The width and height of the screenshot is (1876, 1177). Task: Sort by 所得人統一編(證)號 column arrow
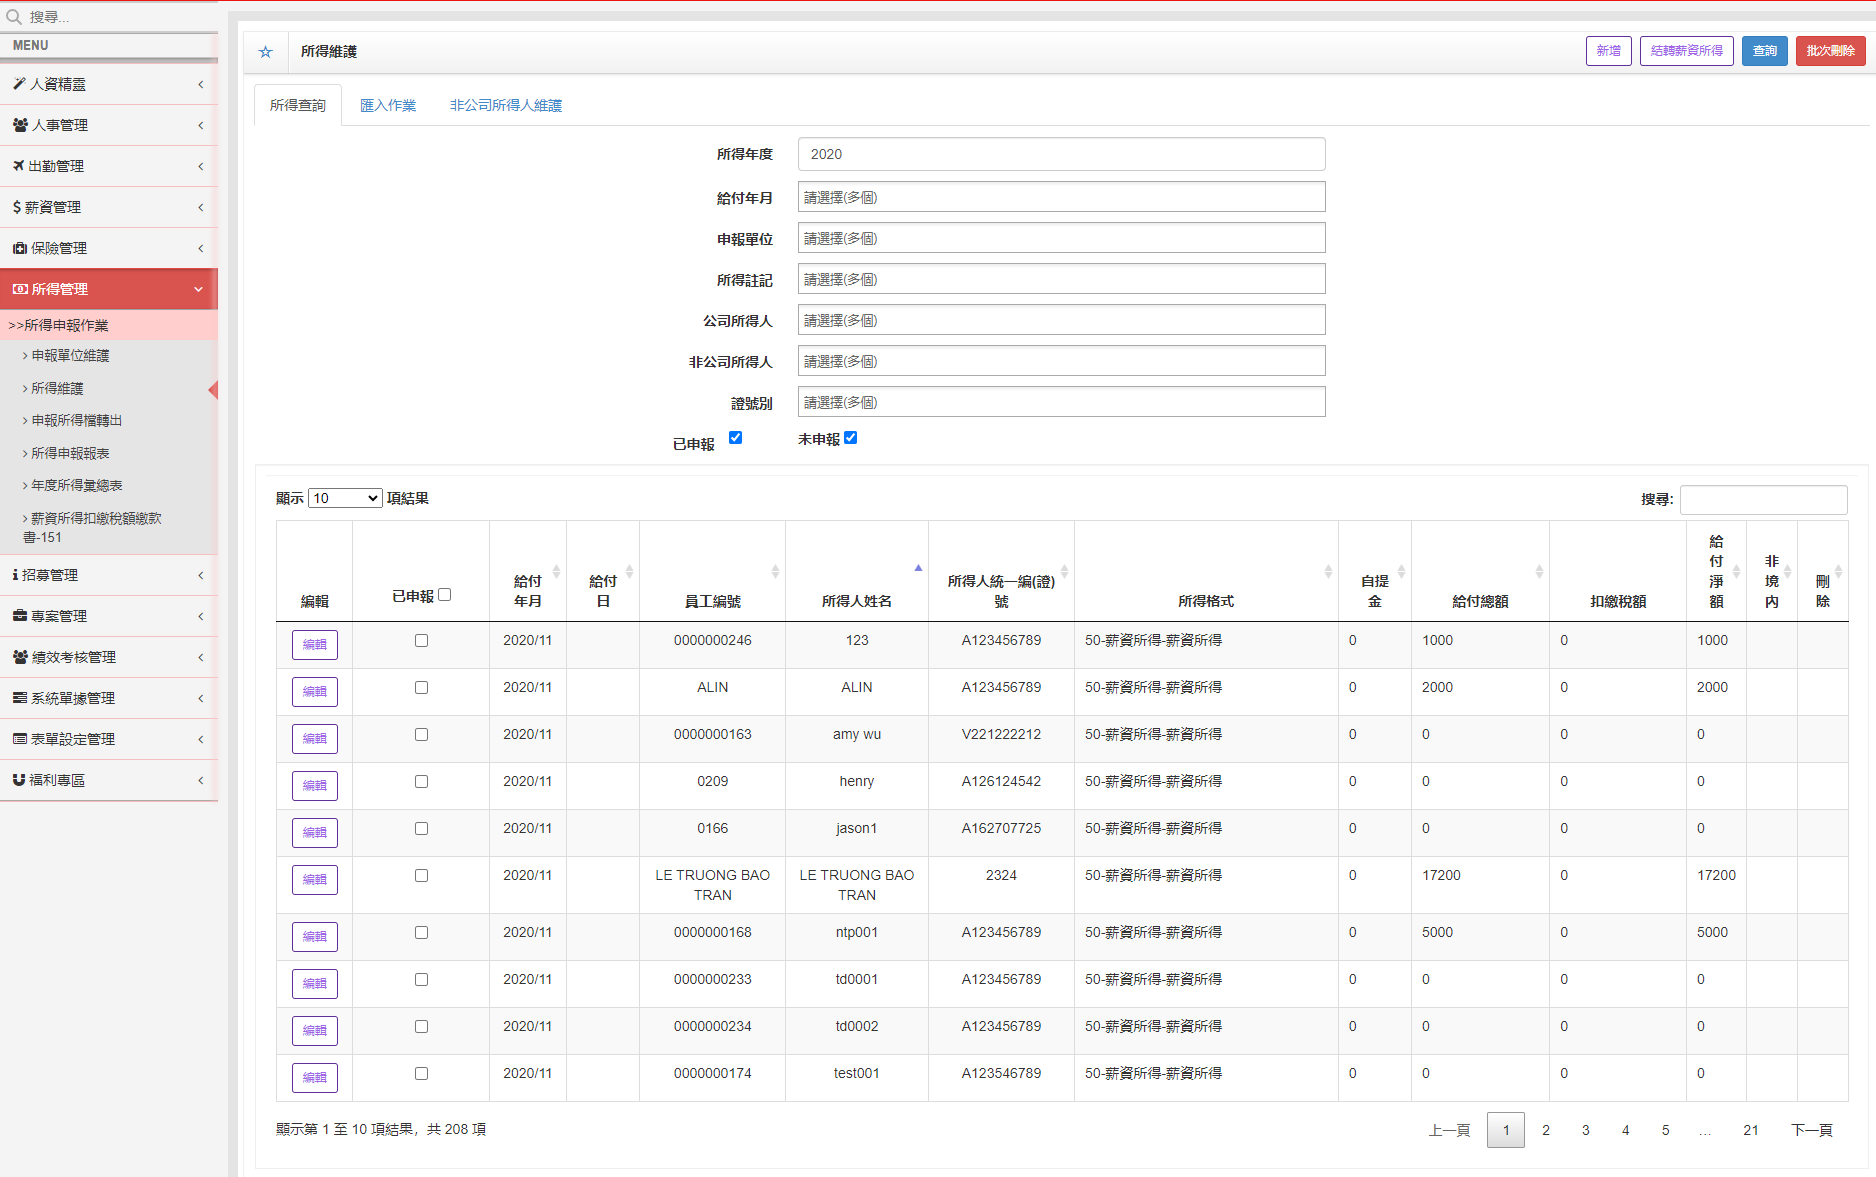point(1064,571)
